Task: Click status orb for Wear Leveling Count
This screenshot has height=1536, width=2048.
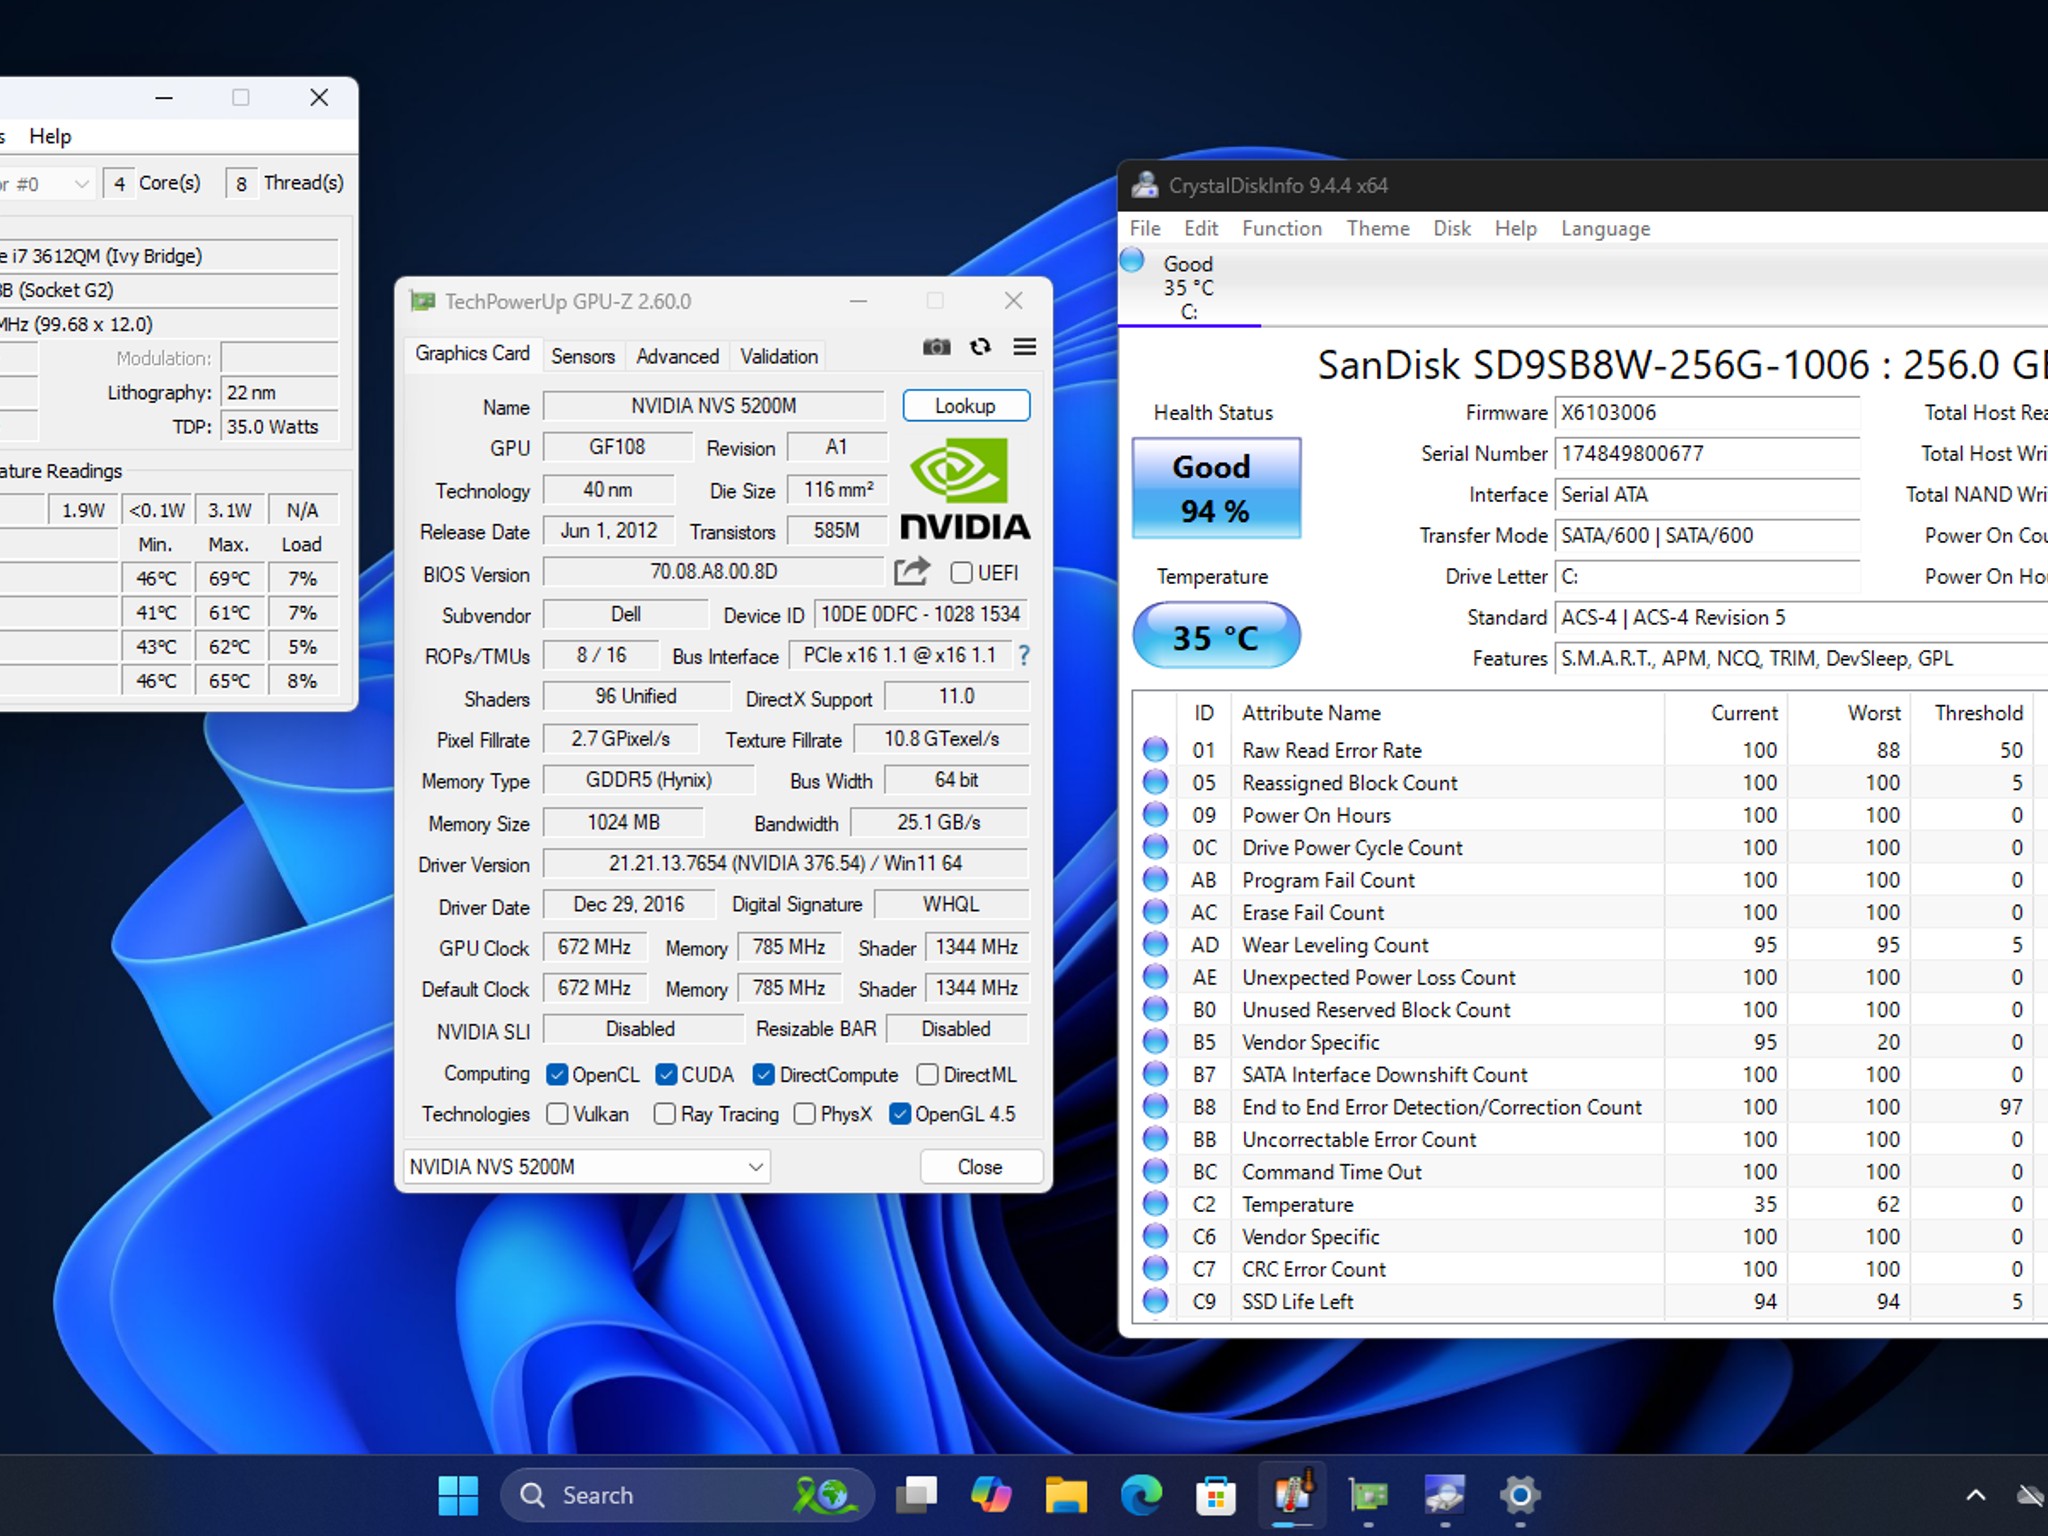Action: pyautogui.click(x=1155, y=944)
